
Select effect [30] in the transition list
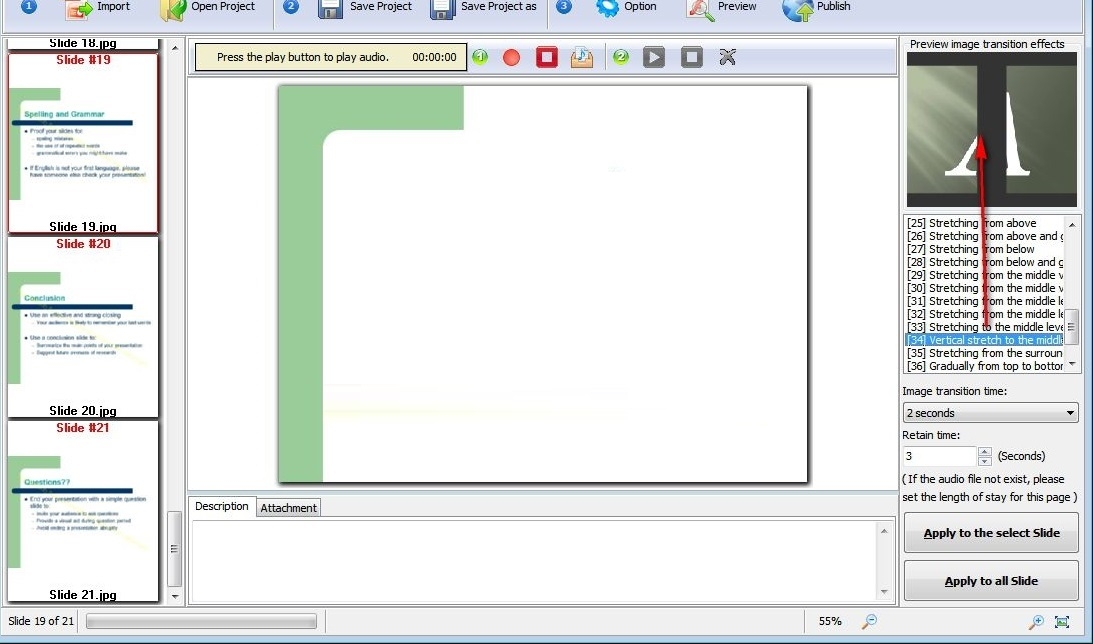click(984, 289)
